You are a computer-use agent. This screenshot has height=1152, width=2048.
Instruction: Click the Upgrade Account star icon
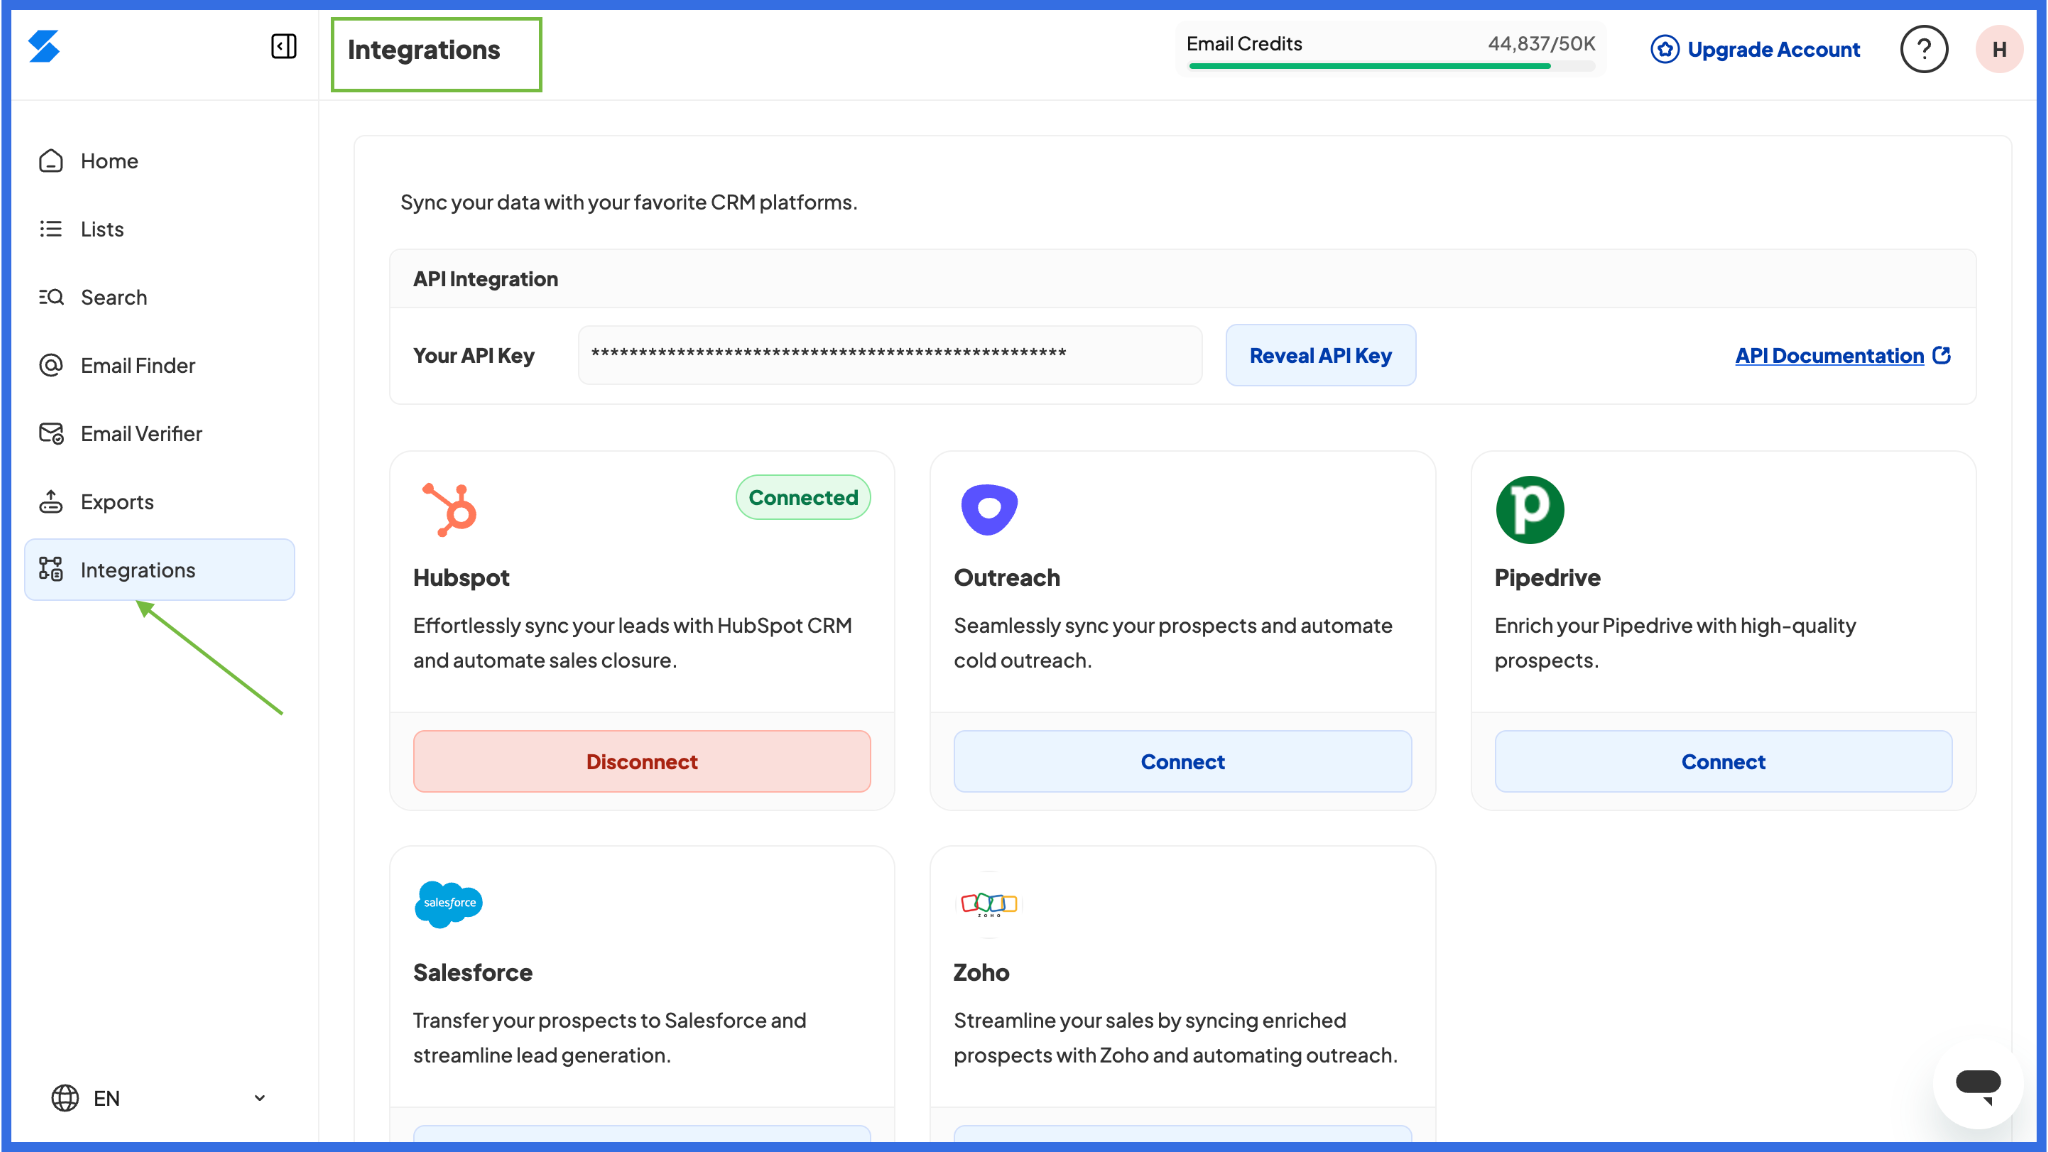[1664, 49]
